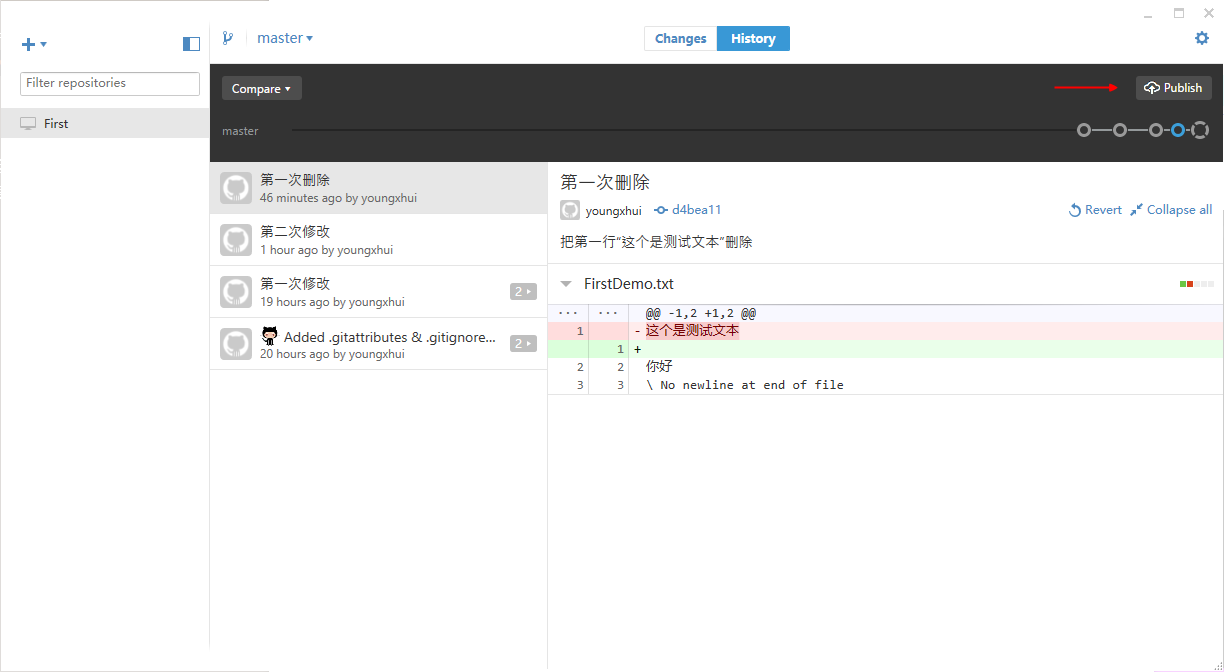The height and width of the screenshot is (672, 1224).
Task: Click the Octocat icon in commit title
Action: coord(269,336)
